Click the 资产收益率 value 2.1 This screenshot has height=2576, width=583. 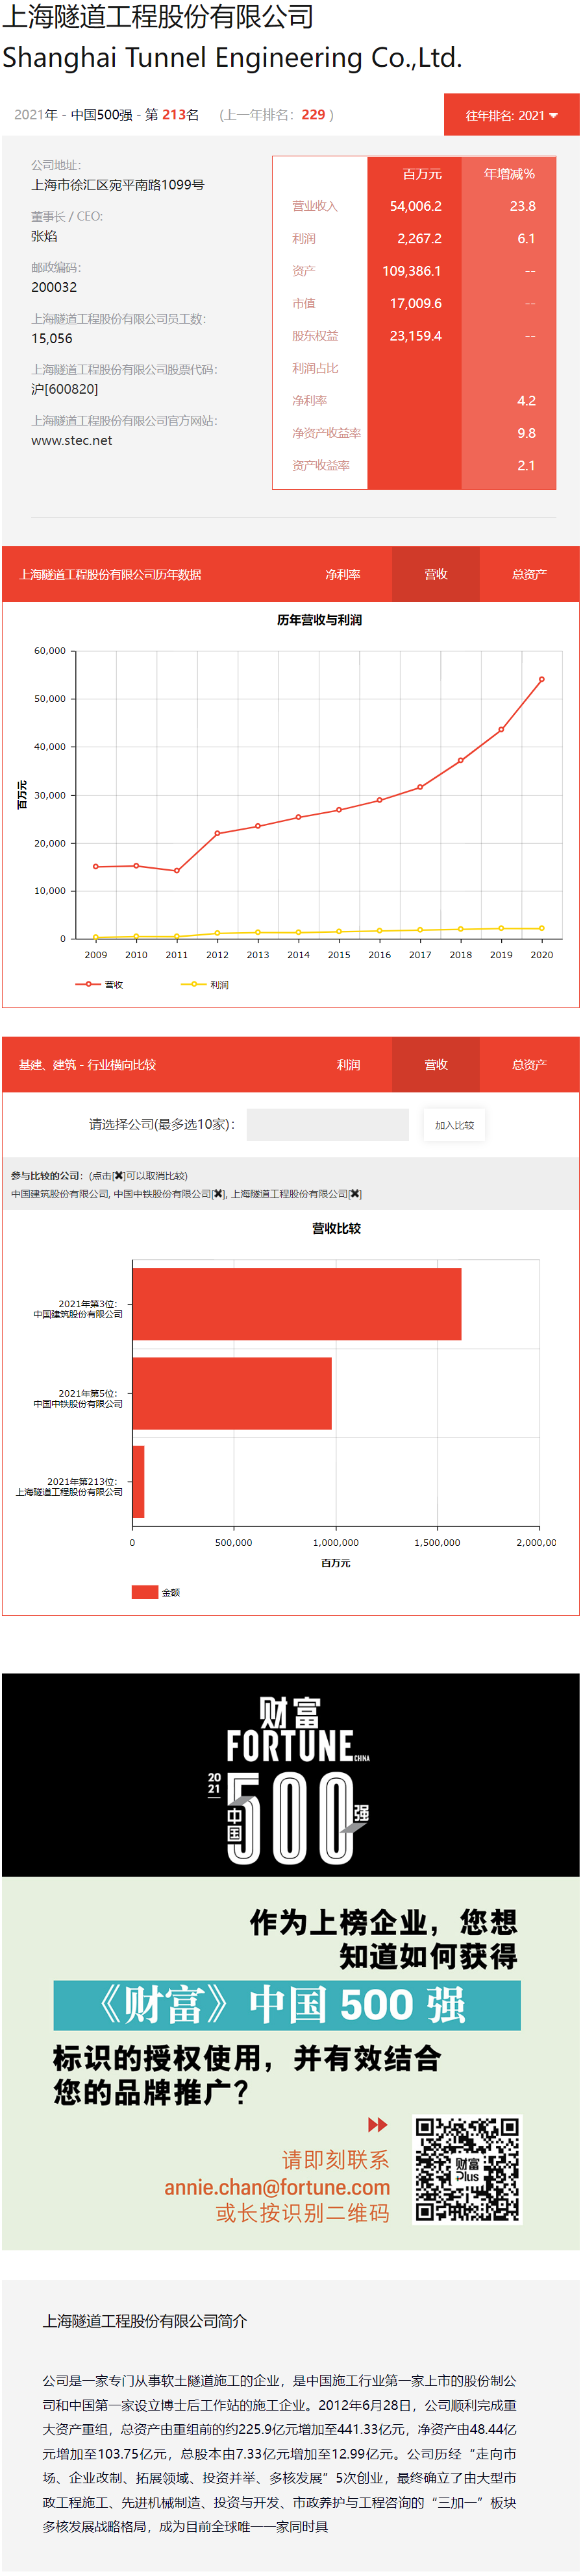[527, 467]
